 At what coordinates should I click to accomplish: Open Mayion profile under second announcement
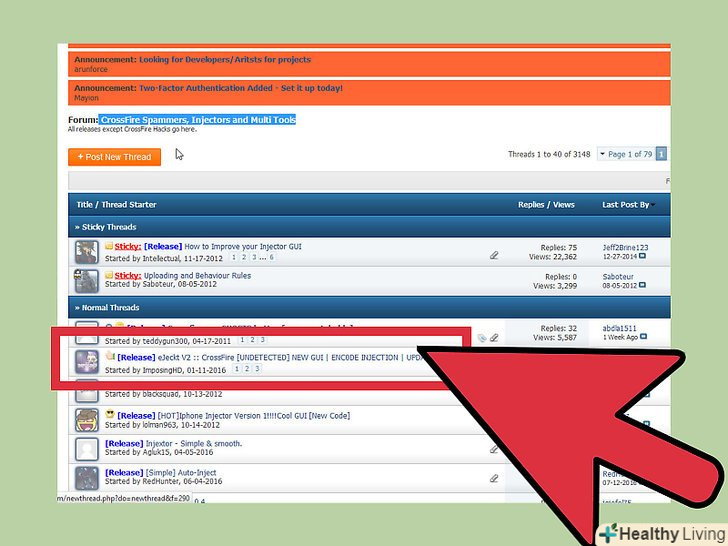point(86,98)
